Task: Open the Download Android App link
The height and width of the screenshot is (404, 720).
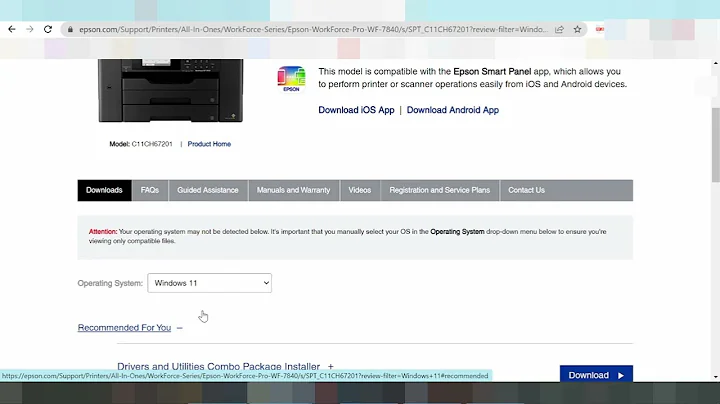Action: [x=453, y=110]
